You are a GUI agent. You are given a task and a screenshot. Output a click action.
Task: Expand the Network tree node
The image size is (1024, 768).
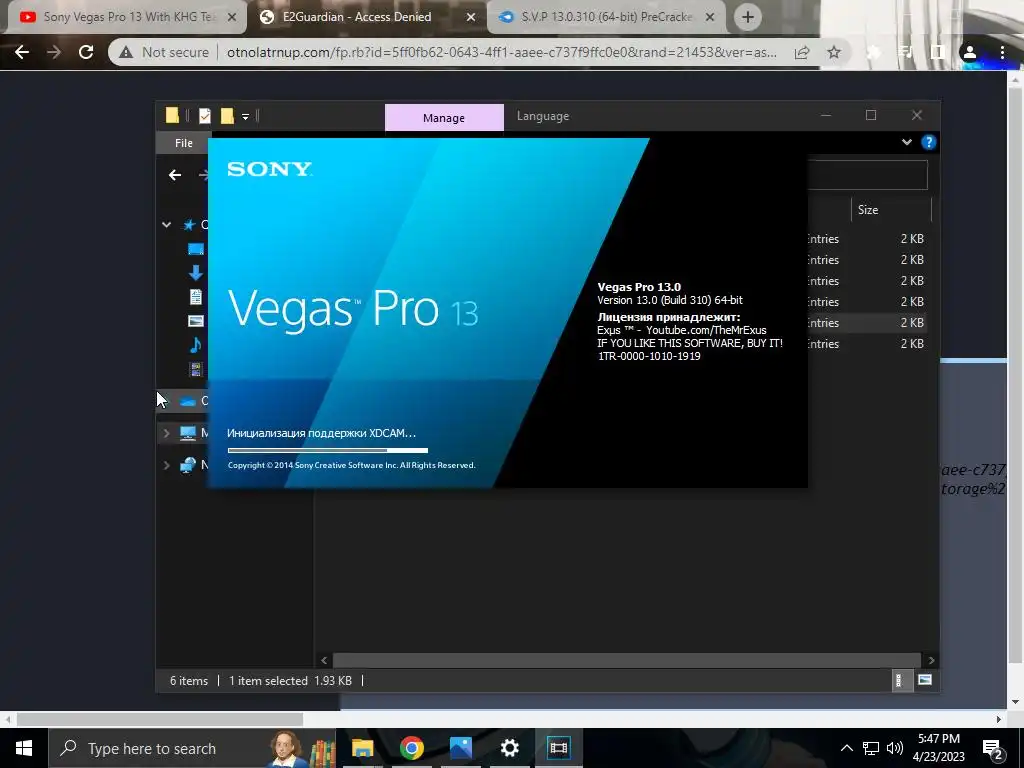(x=167, y=465)
